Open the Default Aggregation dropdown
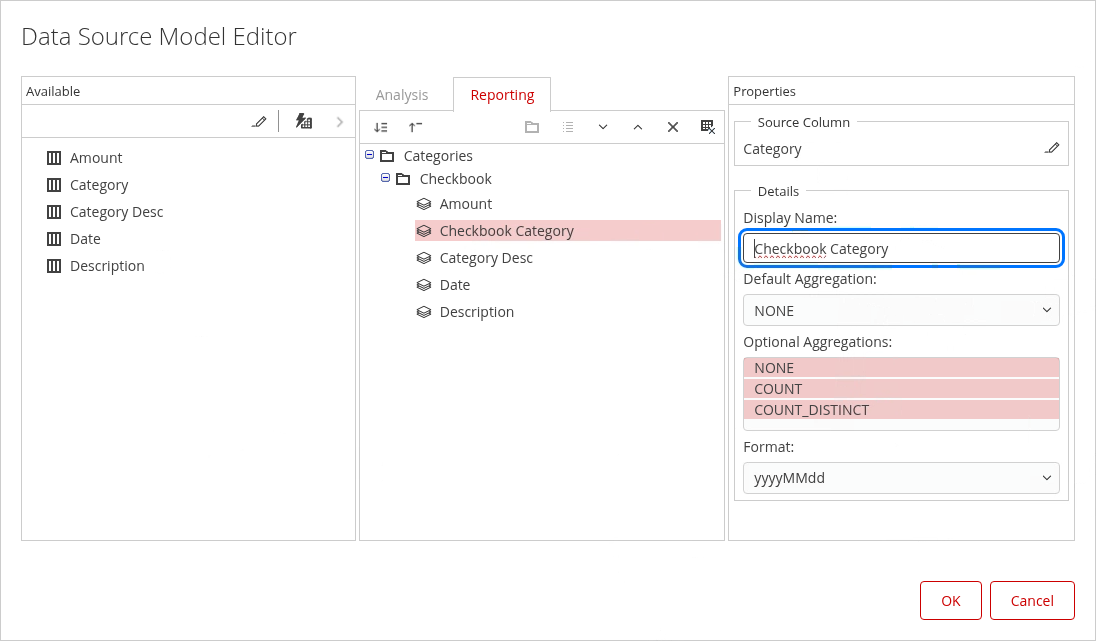Screen dimensions: 1096x641 (x=901, y=310)
